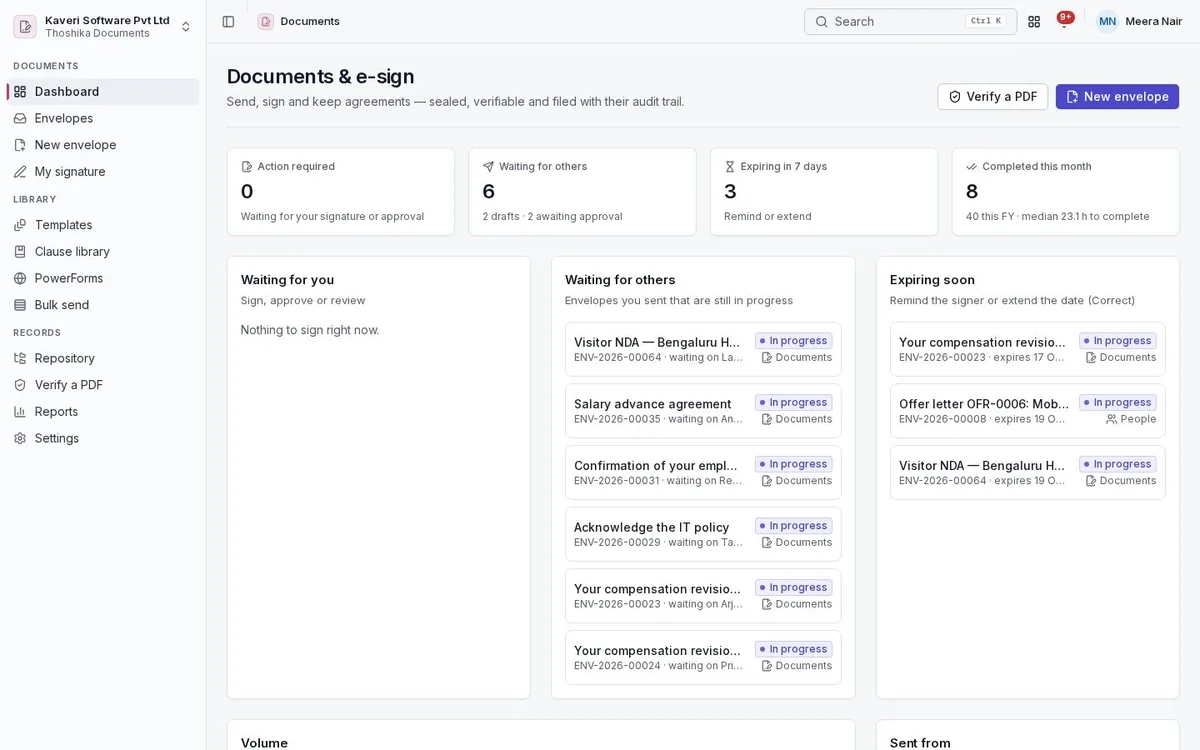Click the '2 drafts · 2 awaiting approval' text
Image resolution: width=1200 pixels, height=750 pixels.
click(552, 217)
